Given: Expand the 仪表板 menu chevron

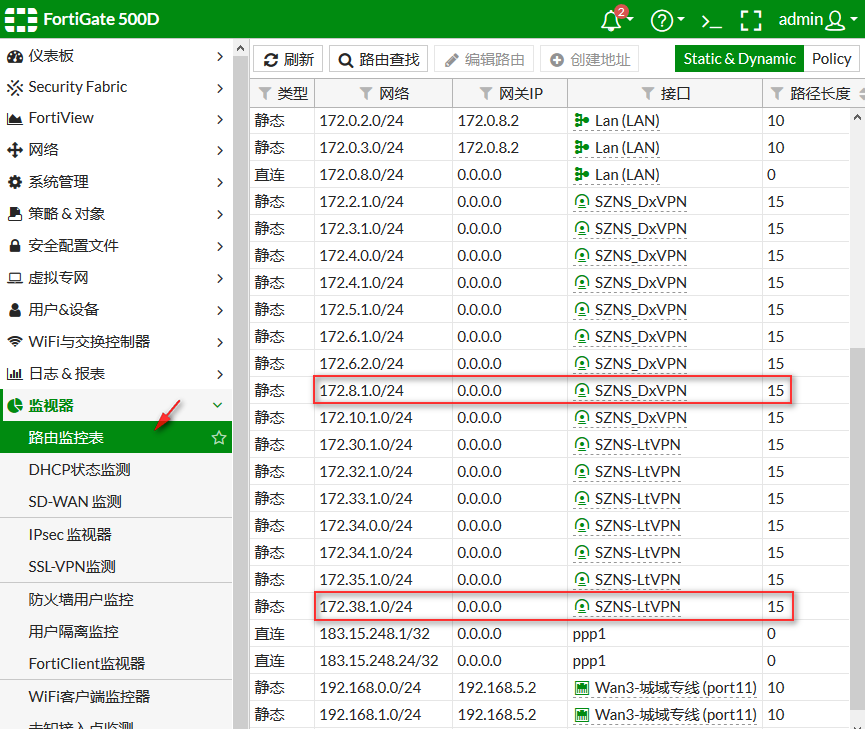Looking at the screenshot, I should point(220,56).
